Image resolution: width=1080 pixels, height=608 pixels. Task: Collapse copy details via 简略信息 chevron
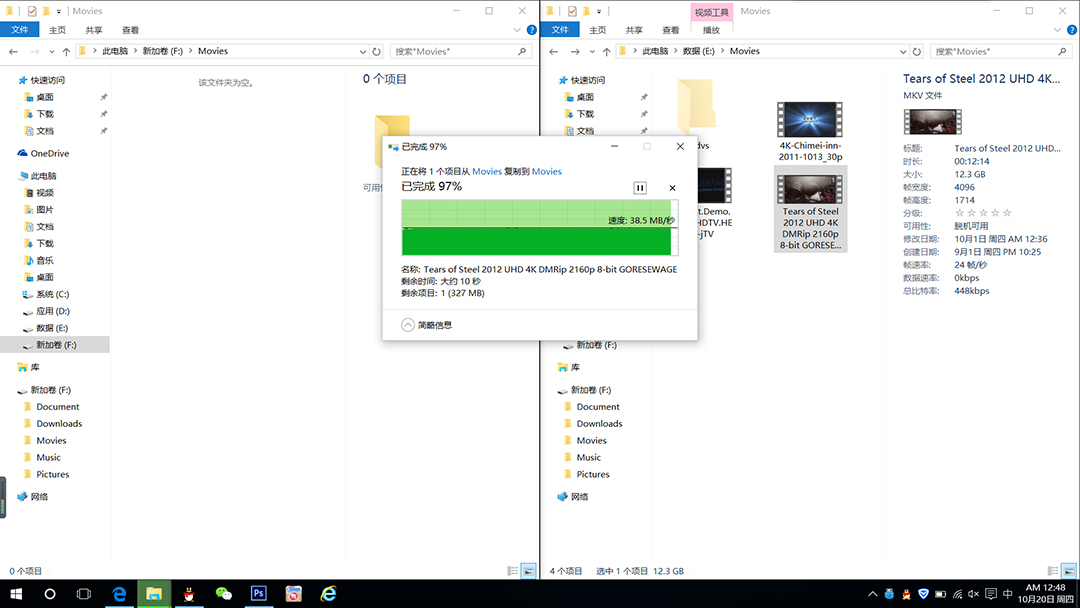pyautogui.click(x=408, y=325)
